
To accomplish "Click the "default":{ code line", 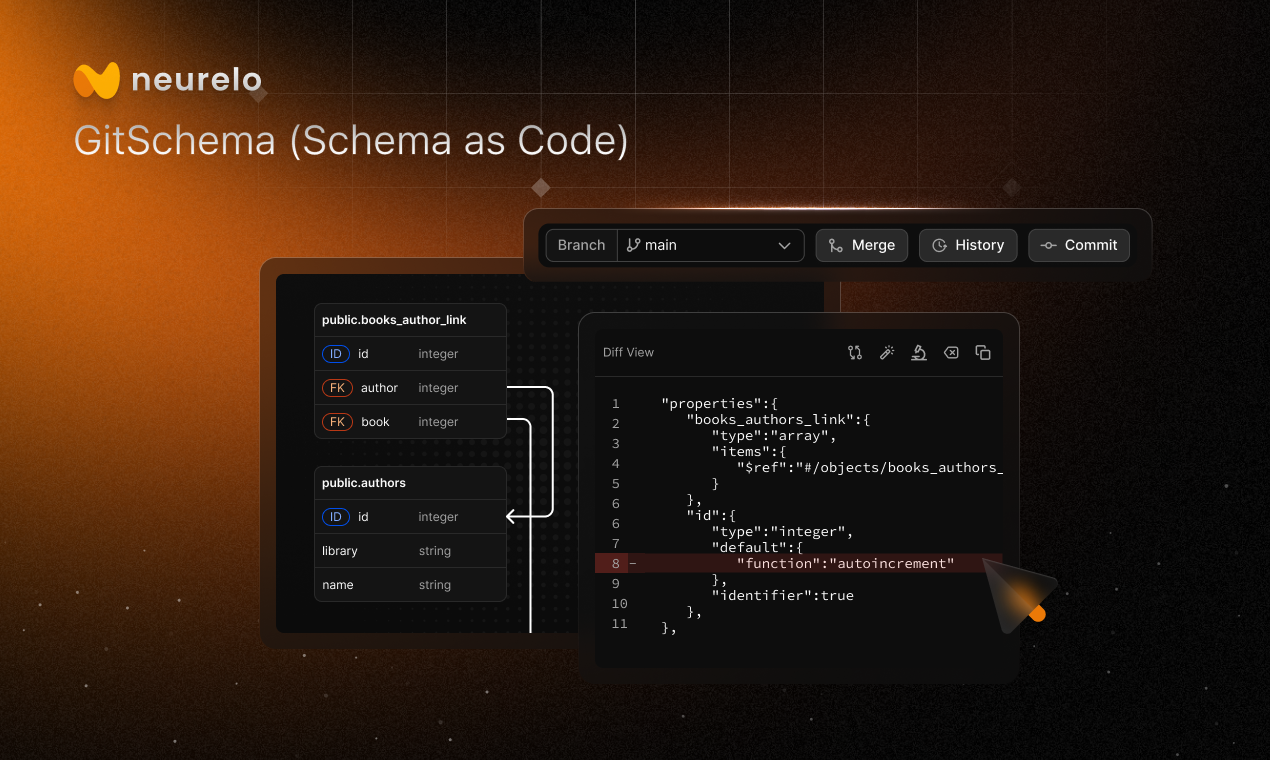I will [757, 548].
